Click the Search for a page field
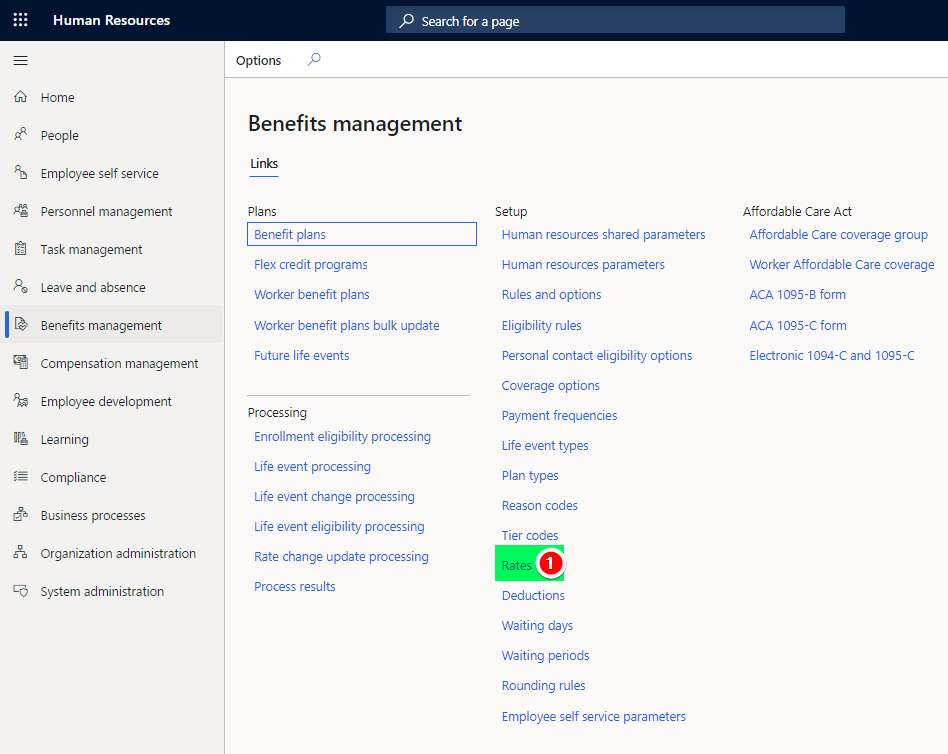Image resolution: width=948 pixels, height=754 pixels. 615,21
